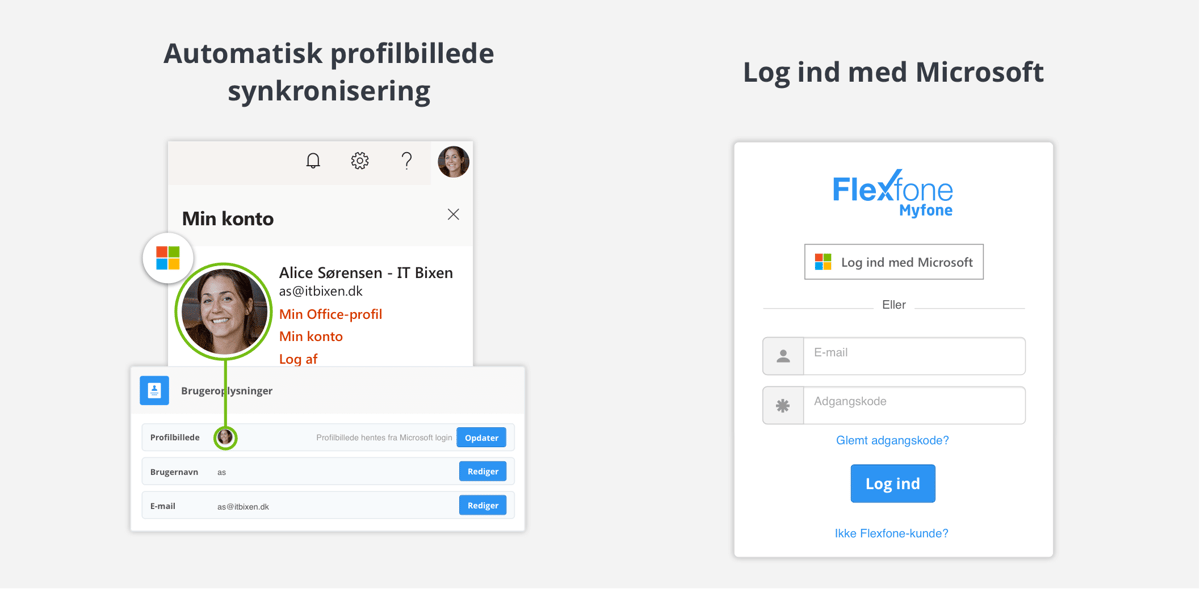Click the notification bell icon

pyautogui.click(x=313, y=160)
